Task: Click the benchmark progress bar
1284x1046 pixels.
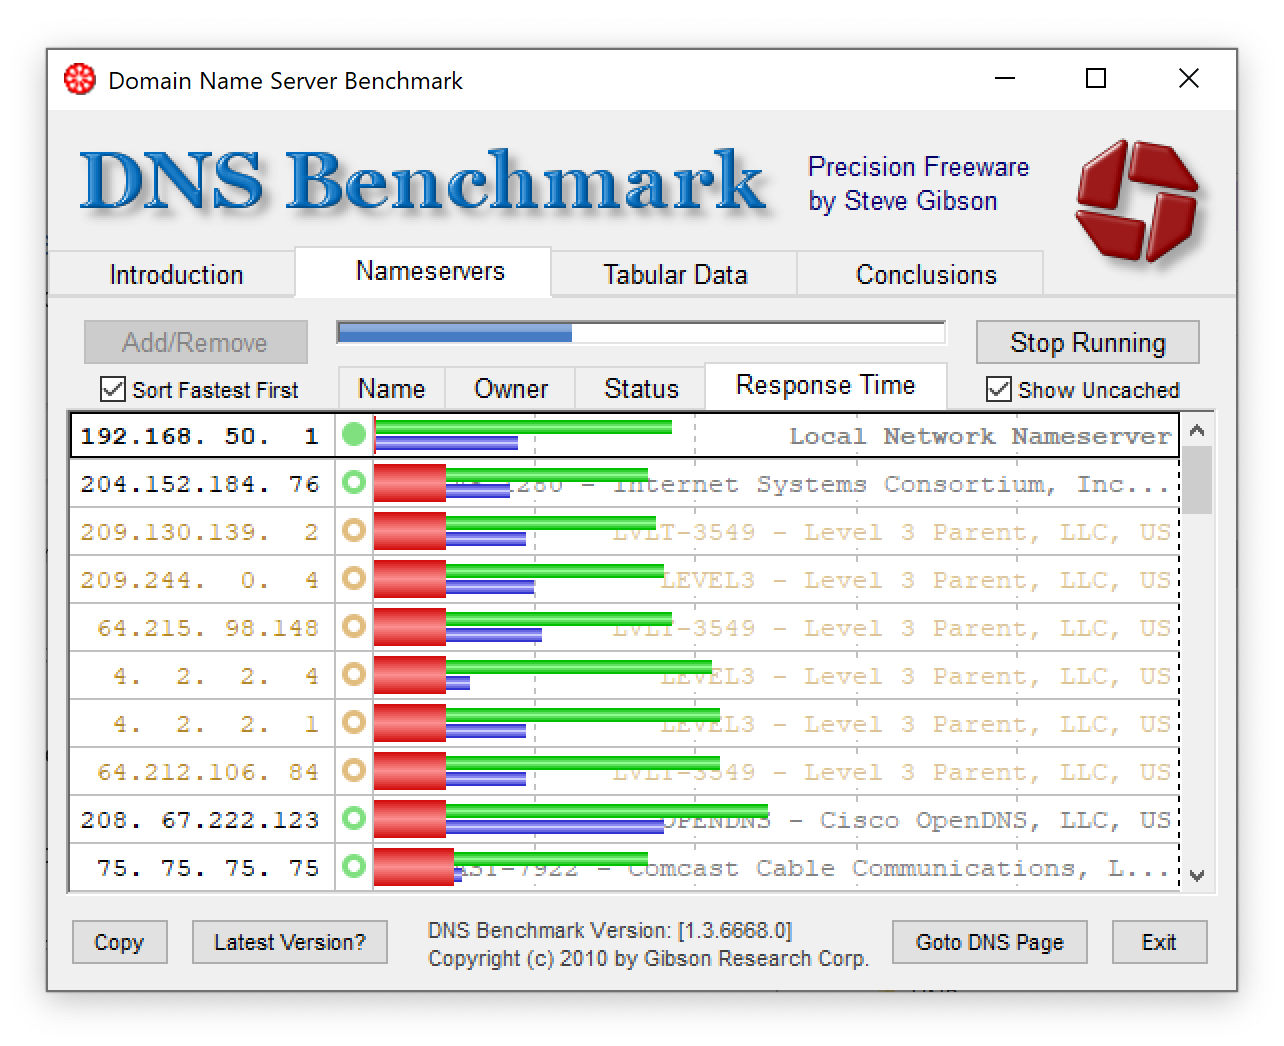Action: click(641, 333)
